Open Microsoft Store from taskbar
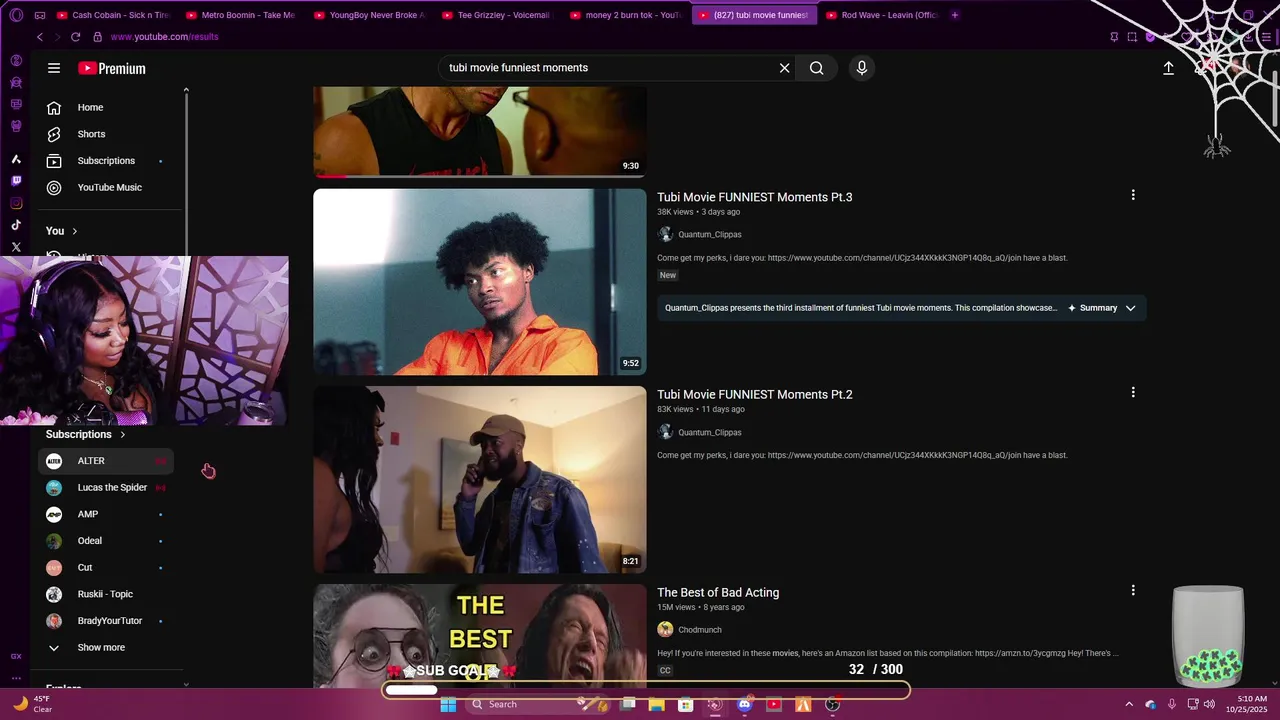This screenshot has height=720, width=1280. (685, 704)
